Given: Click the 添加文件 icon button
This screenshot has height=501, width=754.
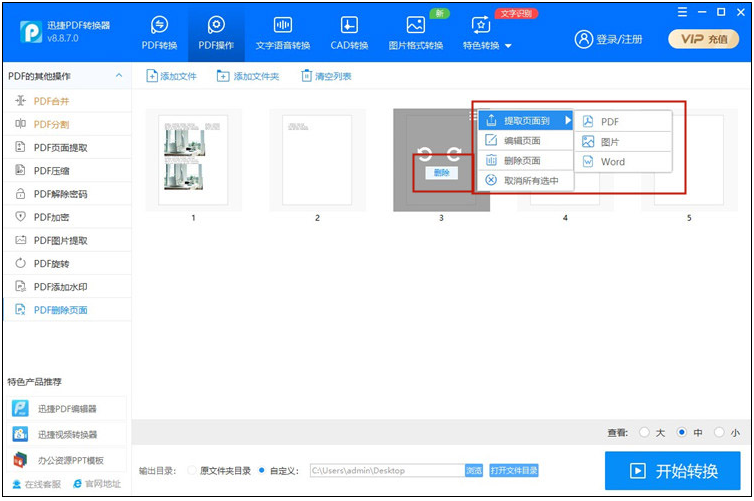Looking at the screenshot, I should click(x=152, y=76).
